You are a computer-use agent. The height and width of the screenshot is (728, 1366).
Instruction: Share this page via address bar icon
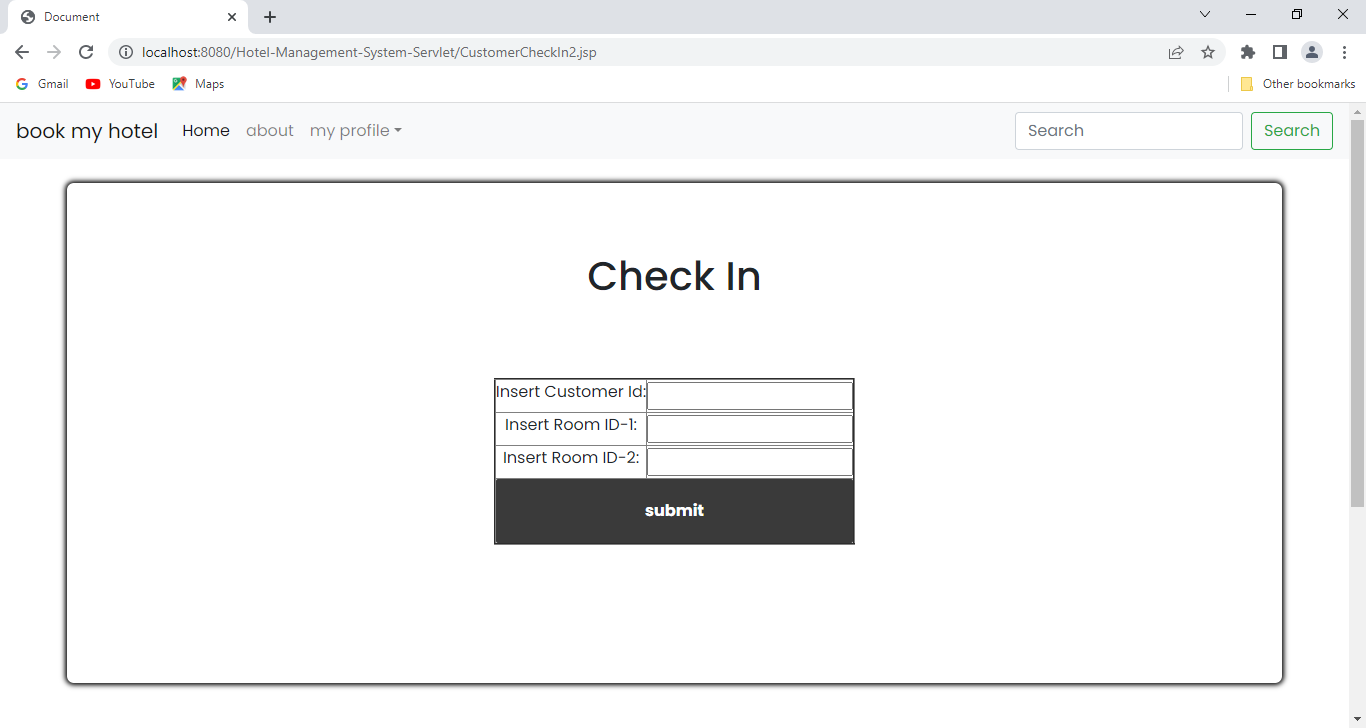1176,52
